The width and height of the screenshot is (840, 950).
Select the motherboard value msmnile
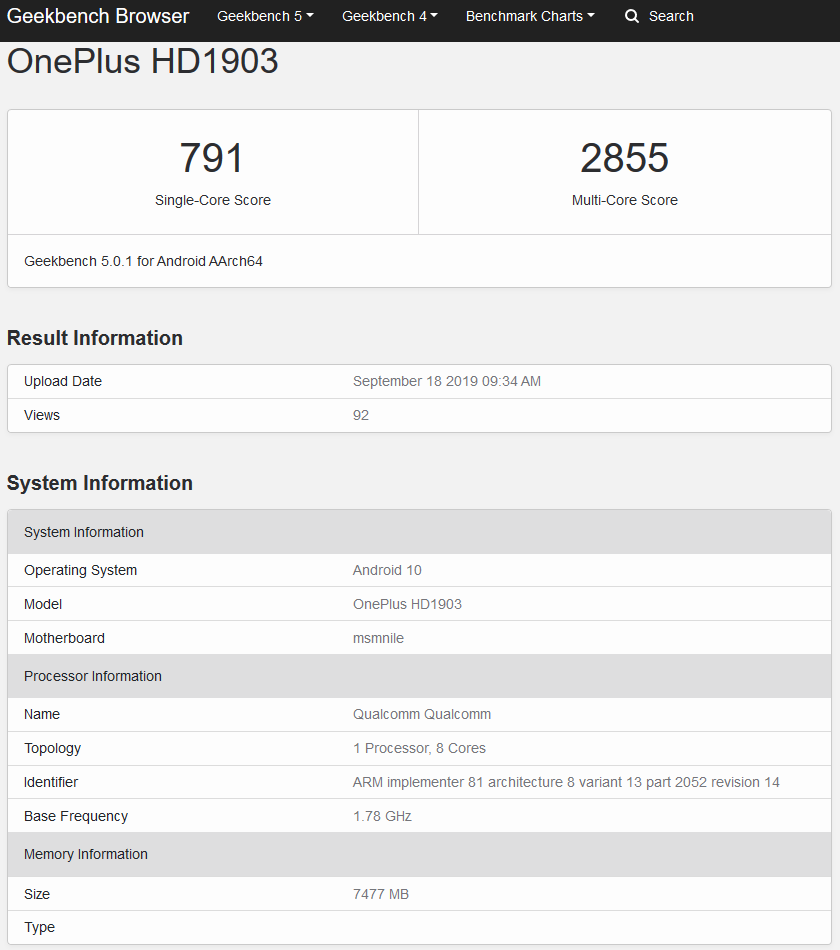coord(378,638)
